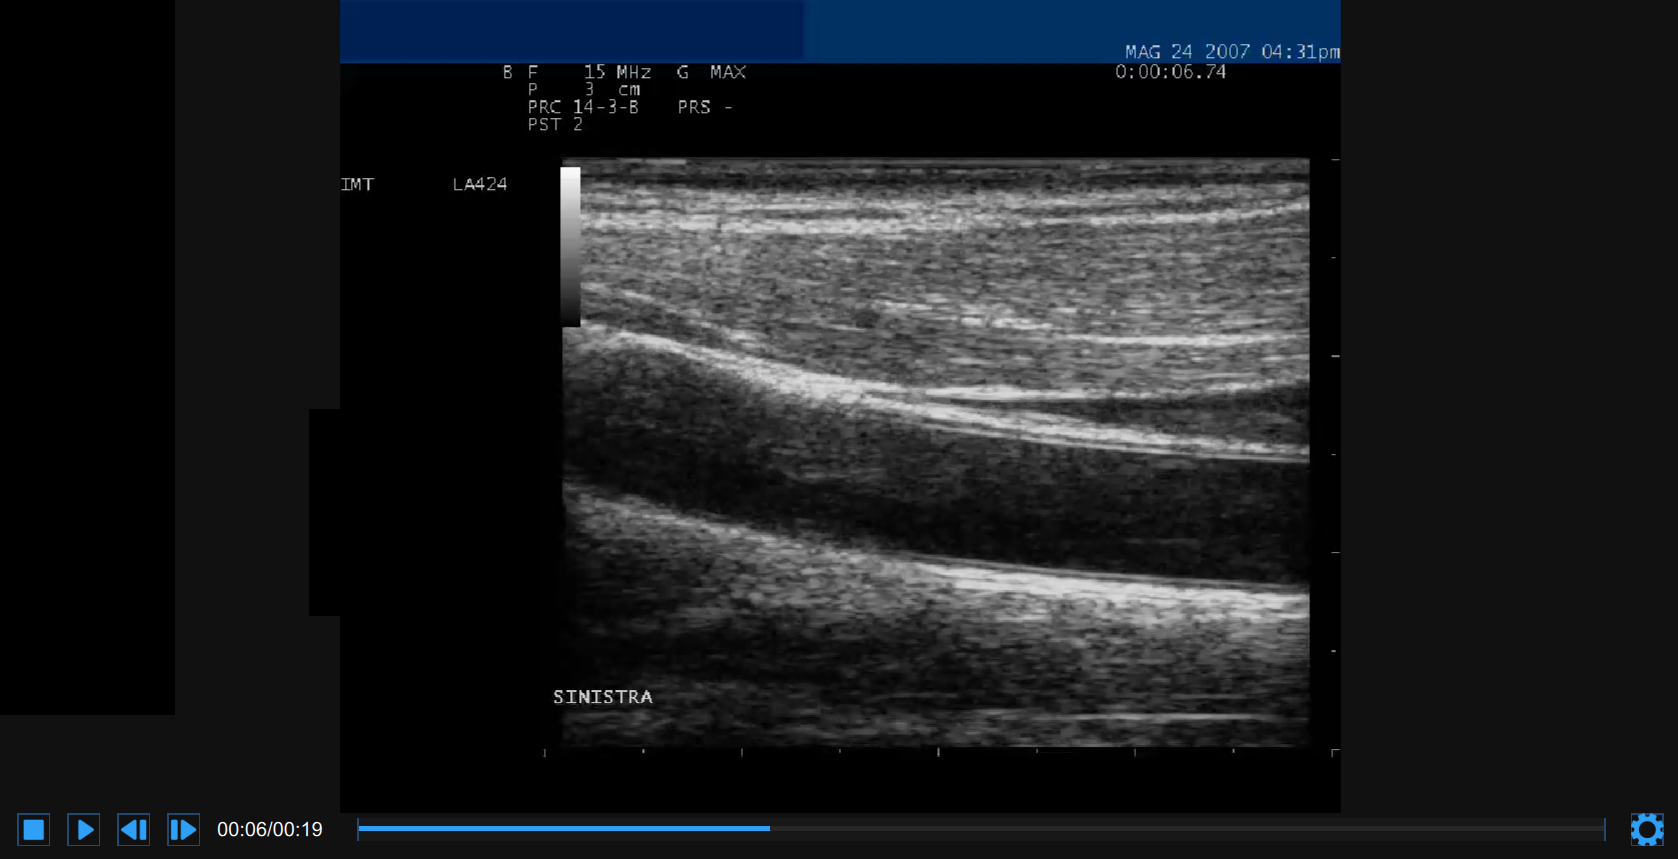Step forward one frame
The height and width of the screenshot is (859, 1678).
click(x=183, y=829)
